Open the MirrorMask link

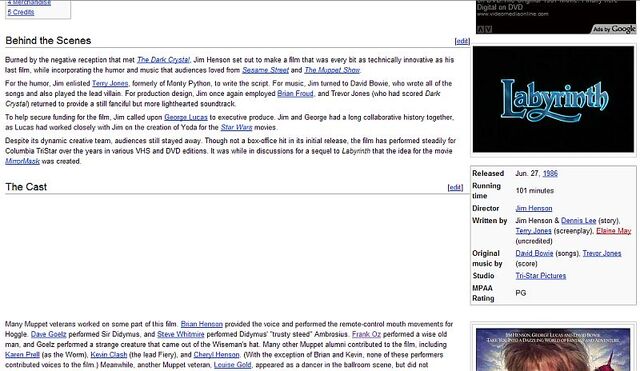[22, 161]
